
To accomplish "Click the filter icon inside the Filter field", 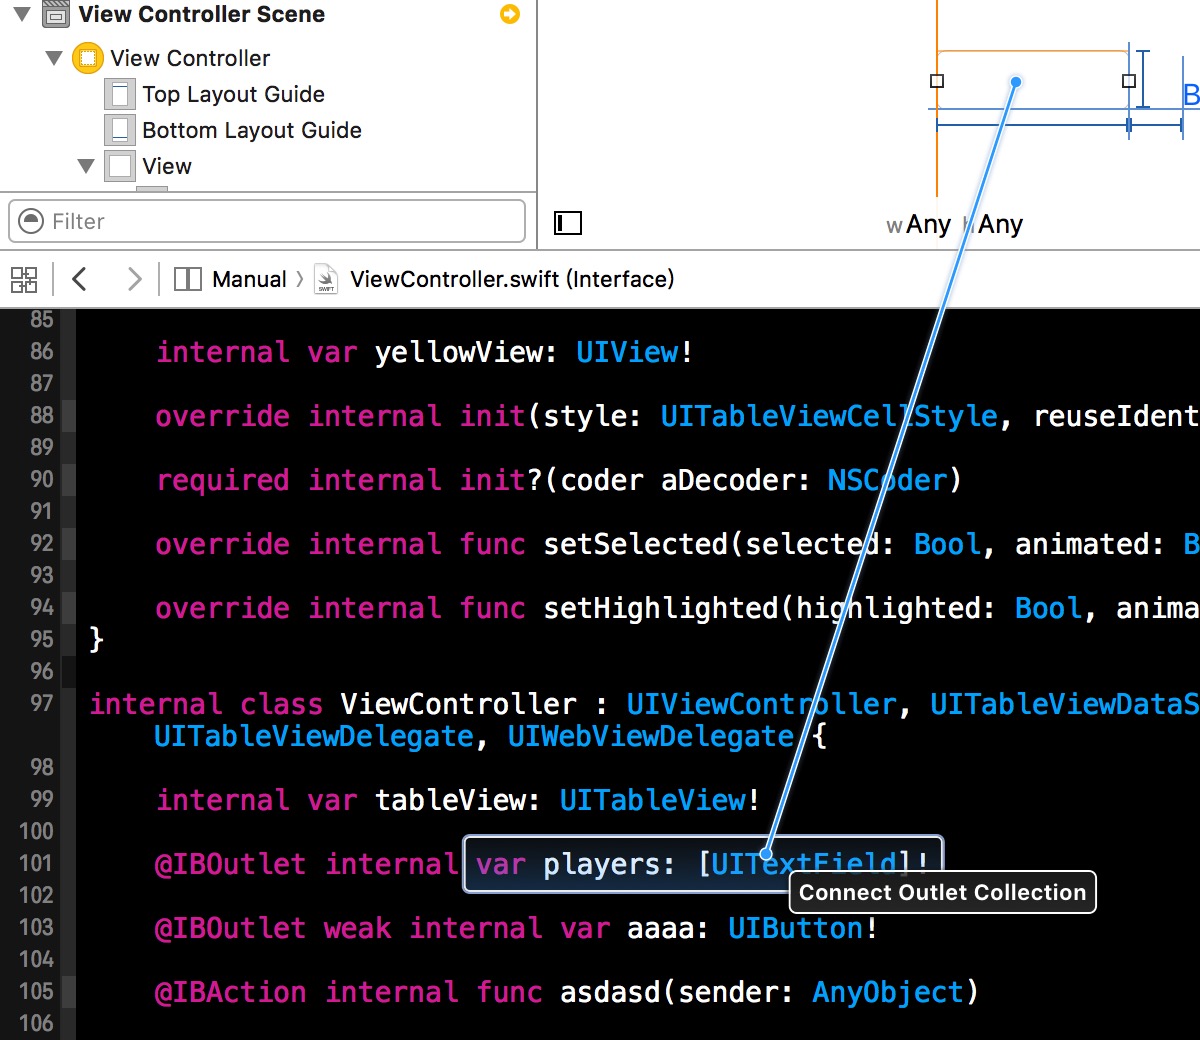I will (x=31, y=221).
